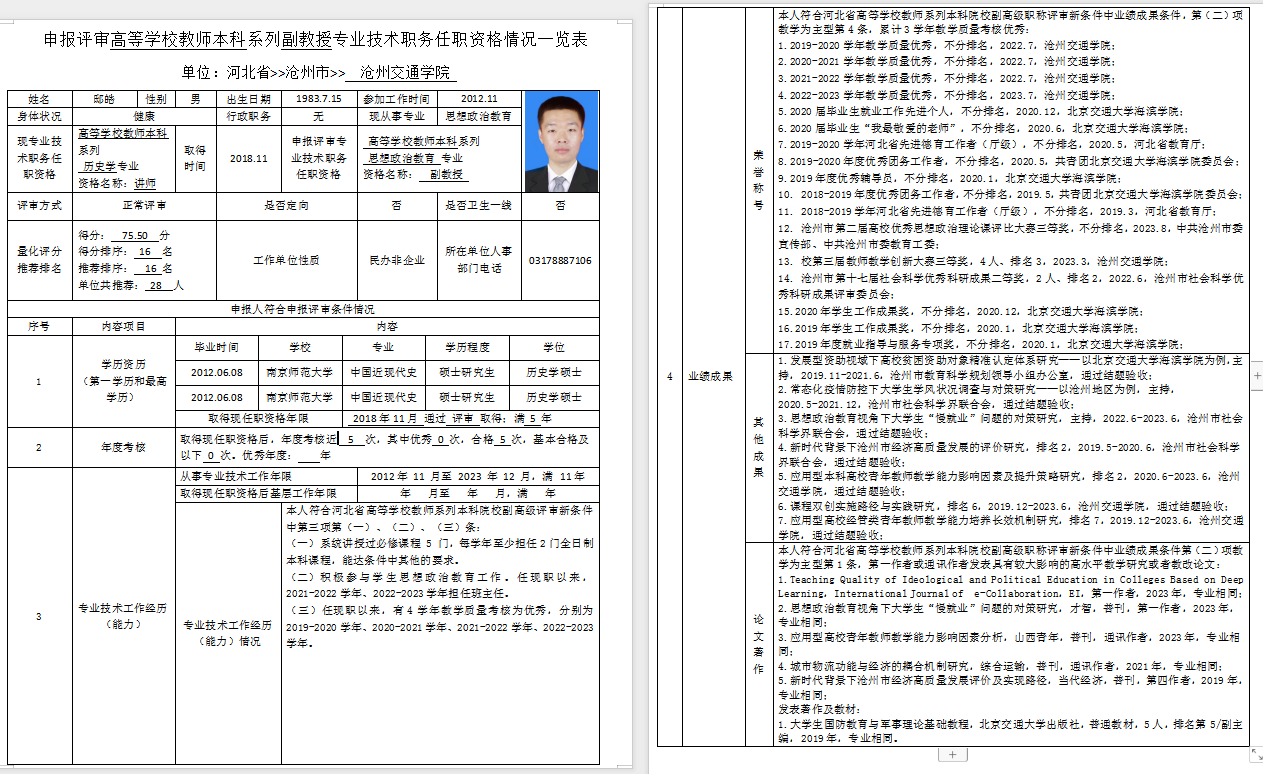
Task: Click the 学历程度 column header
Action: click(x=468, y=347)
